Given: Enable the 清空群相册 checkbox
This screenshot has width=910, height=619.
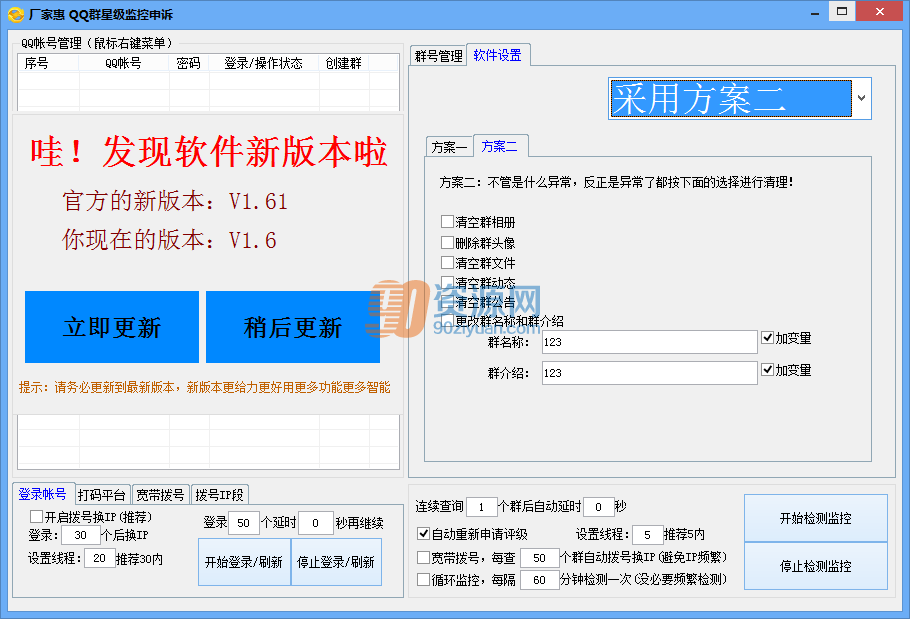Looking at the screenshot, I should click(447, 222).
